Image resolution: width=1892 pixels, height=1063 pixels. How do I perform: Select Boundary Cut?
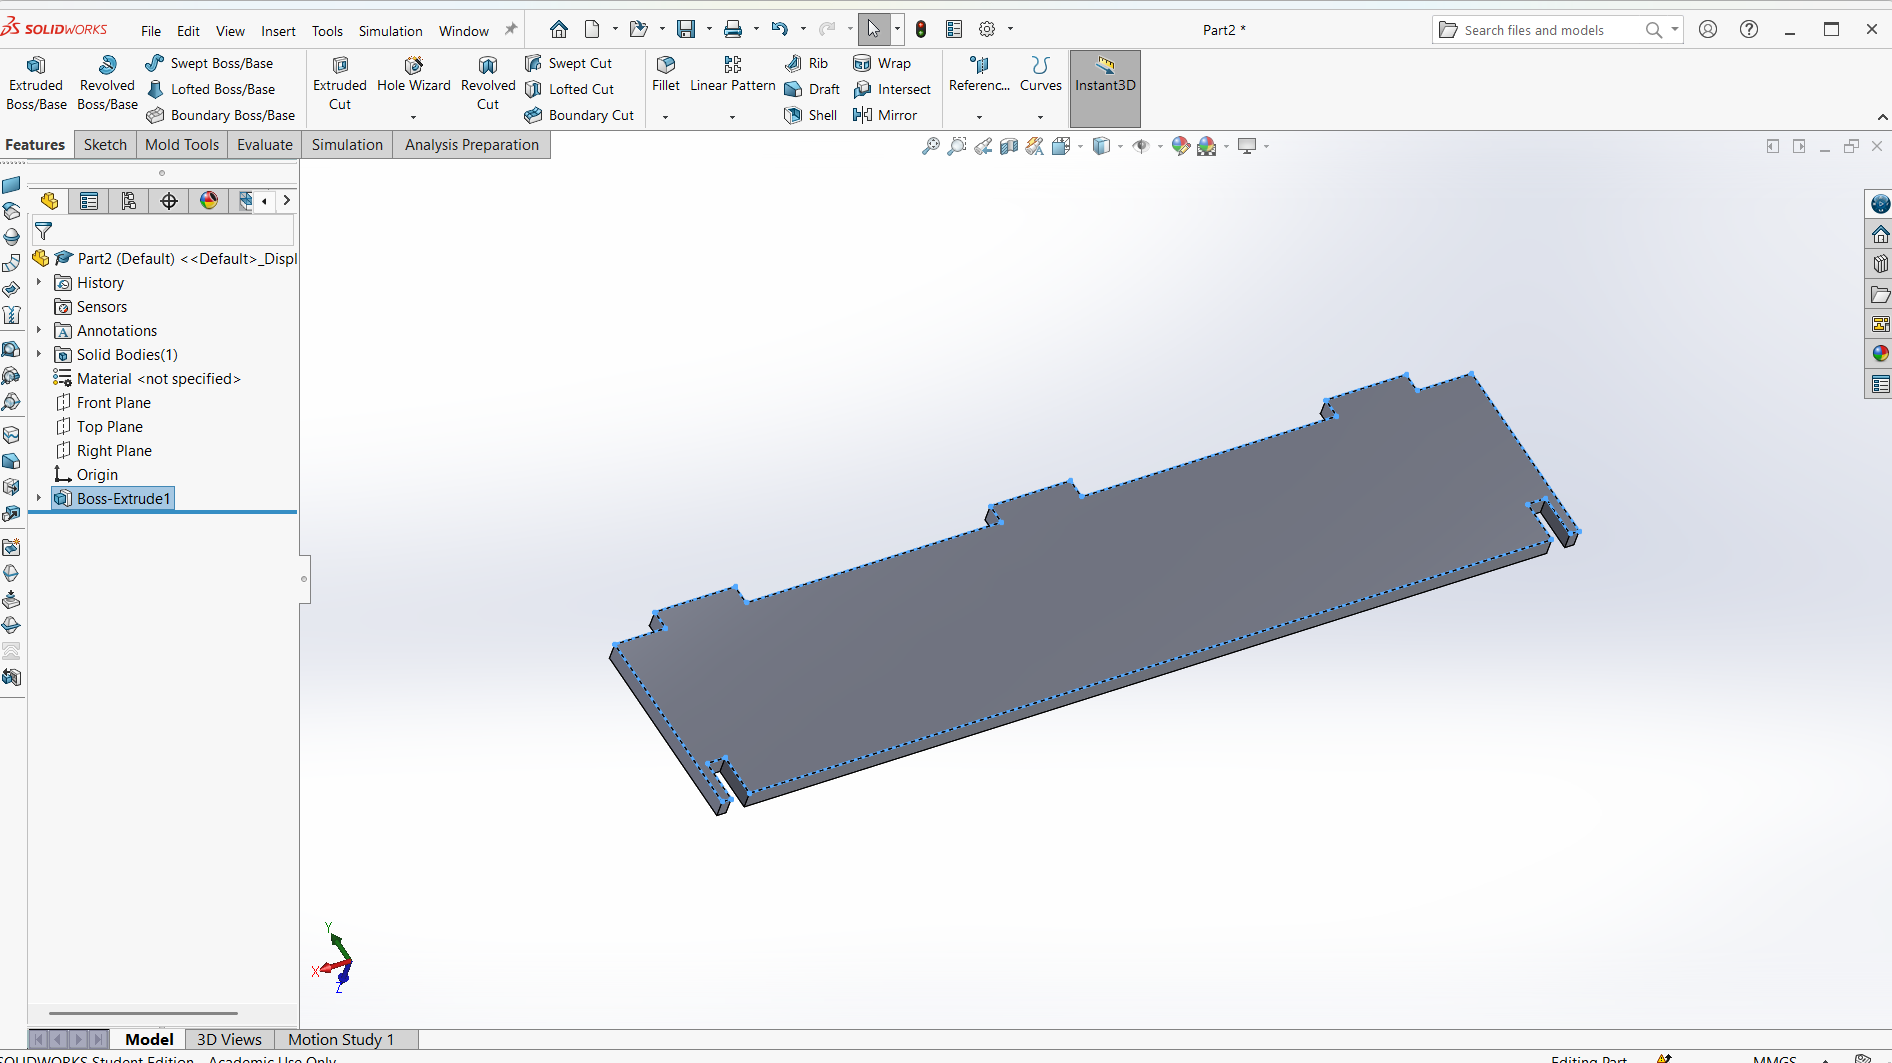(579, 115)
